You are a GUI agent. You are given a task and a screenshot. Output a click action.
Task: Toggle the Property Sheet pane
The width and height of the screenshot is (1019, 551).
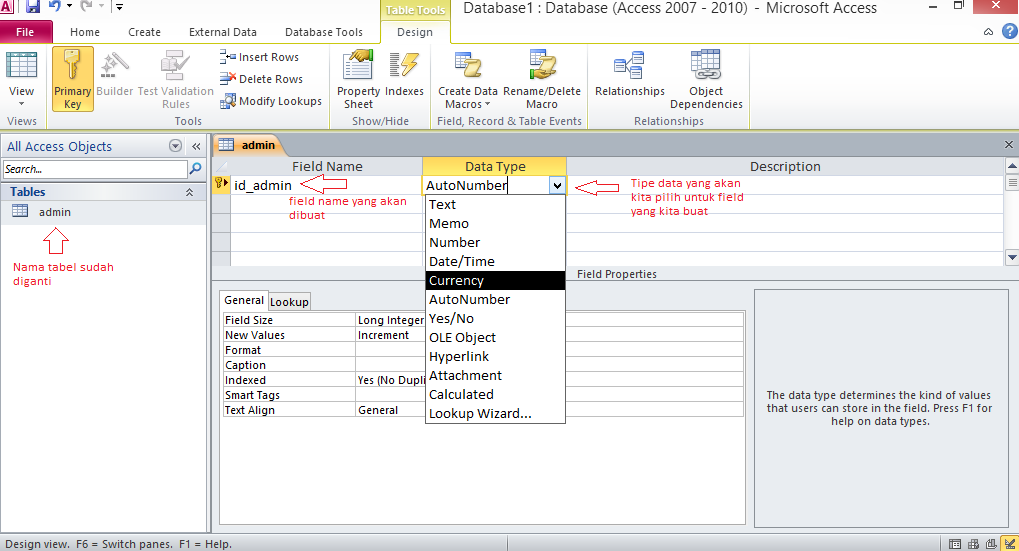point(358,80)
